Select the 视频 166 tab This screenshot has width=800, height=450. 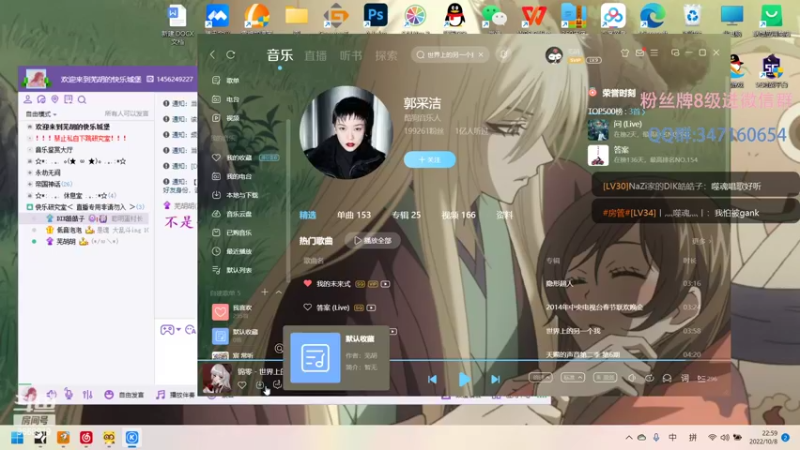point(458,215)
